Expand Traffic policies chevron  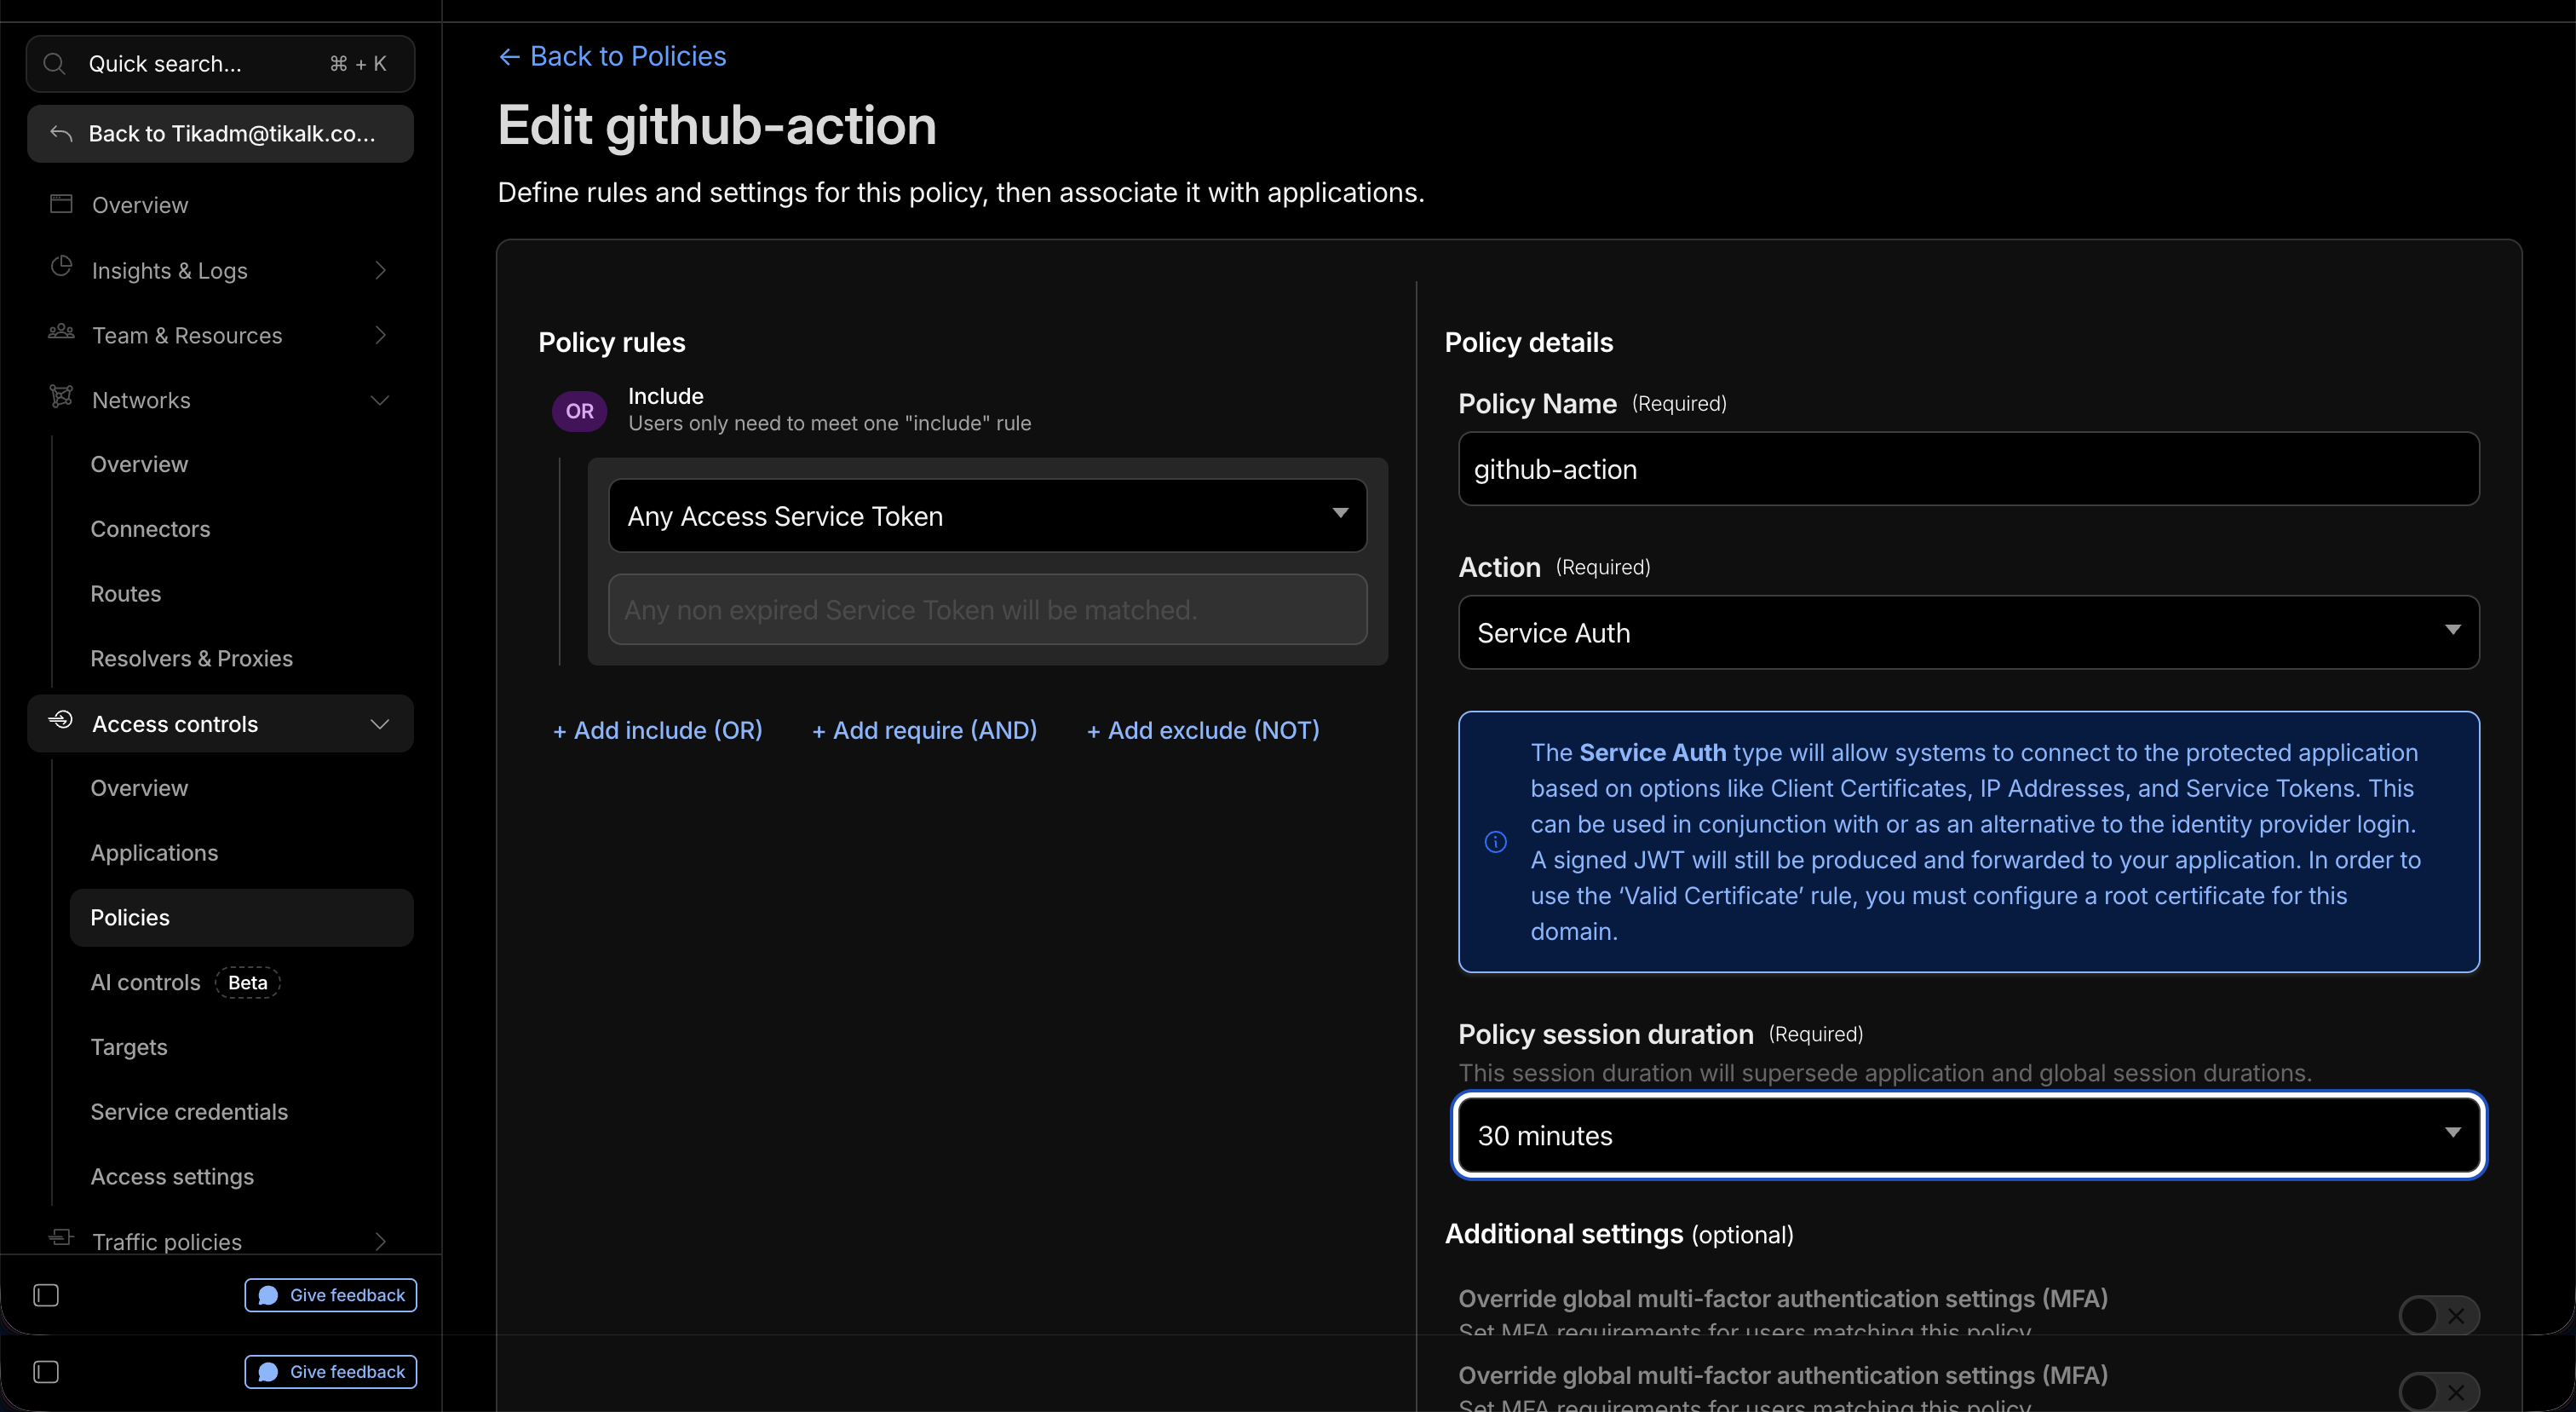380,1241
